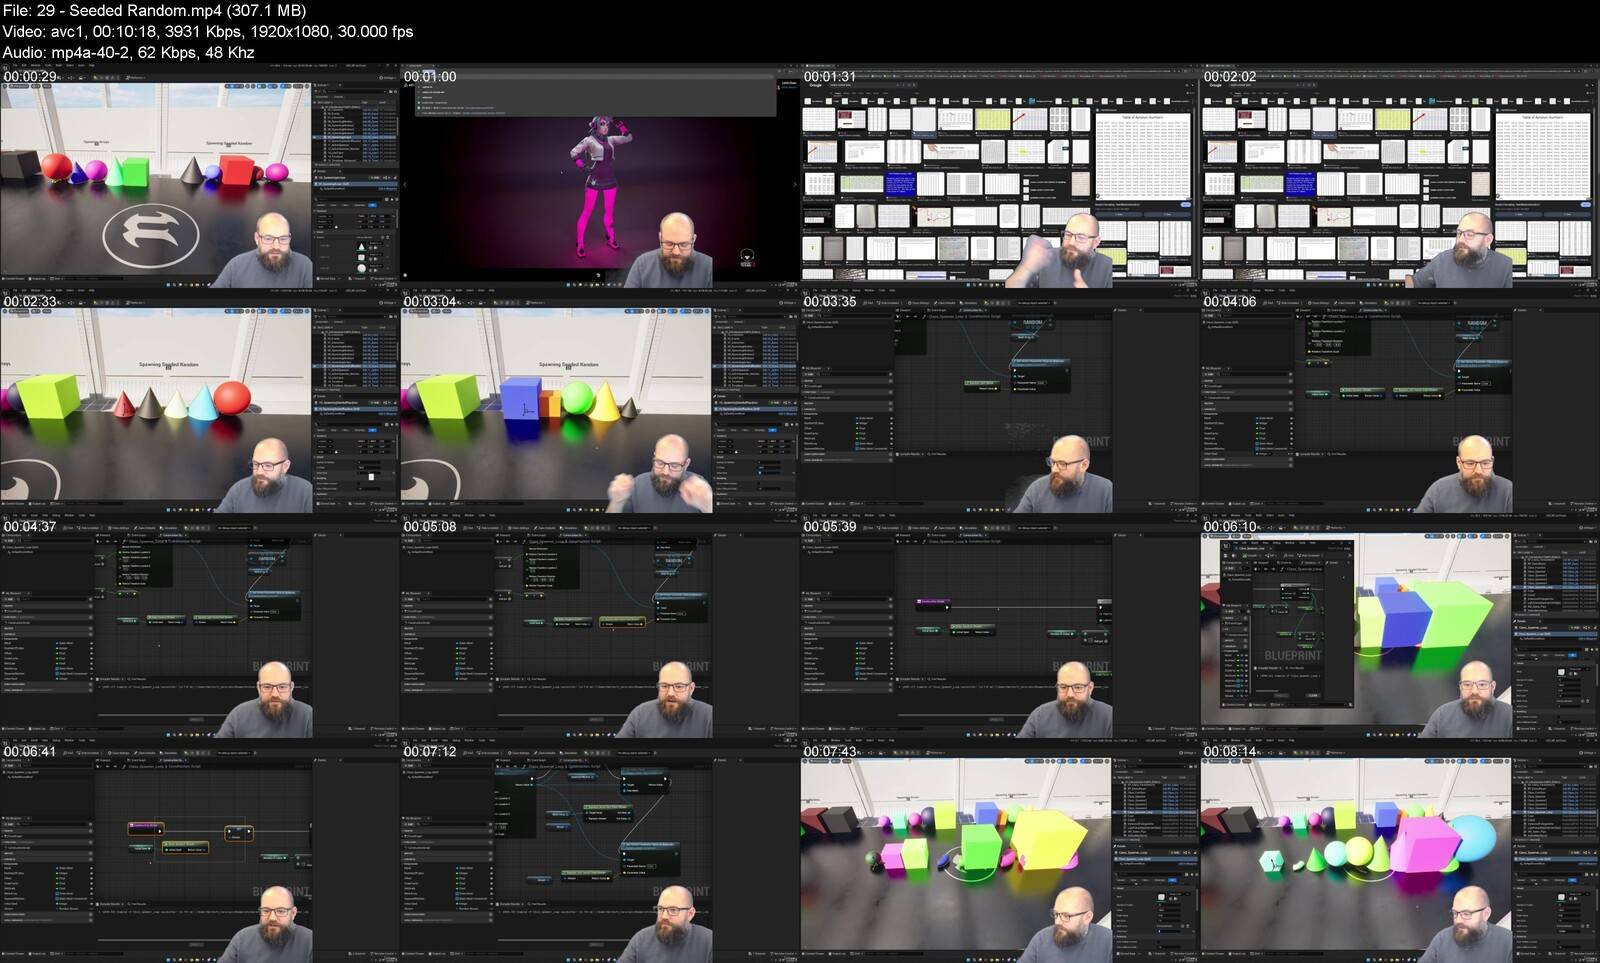Select the thumbnail stamped 00:01:31
The width and height of the screenshot is (1600, 963).
[x=1000, y=176]
